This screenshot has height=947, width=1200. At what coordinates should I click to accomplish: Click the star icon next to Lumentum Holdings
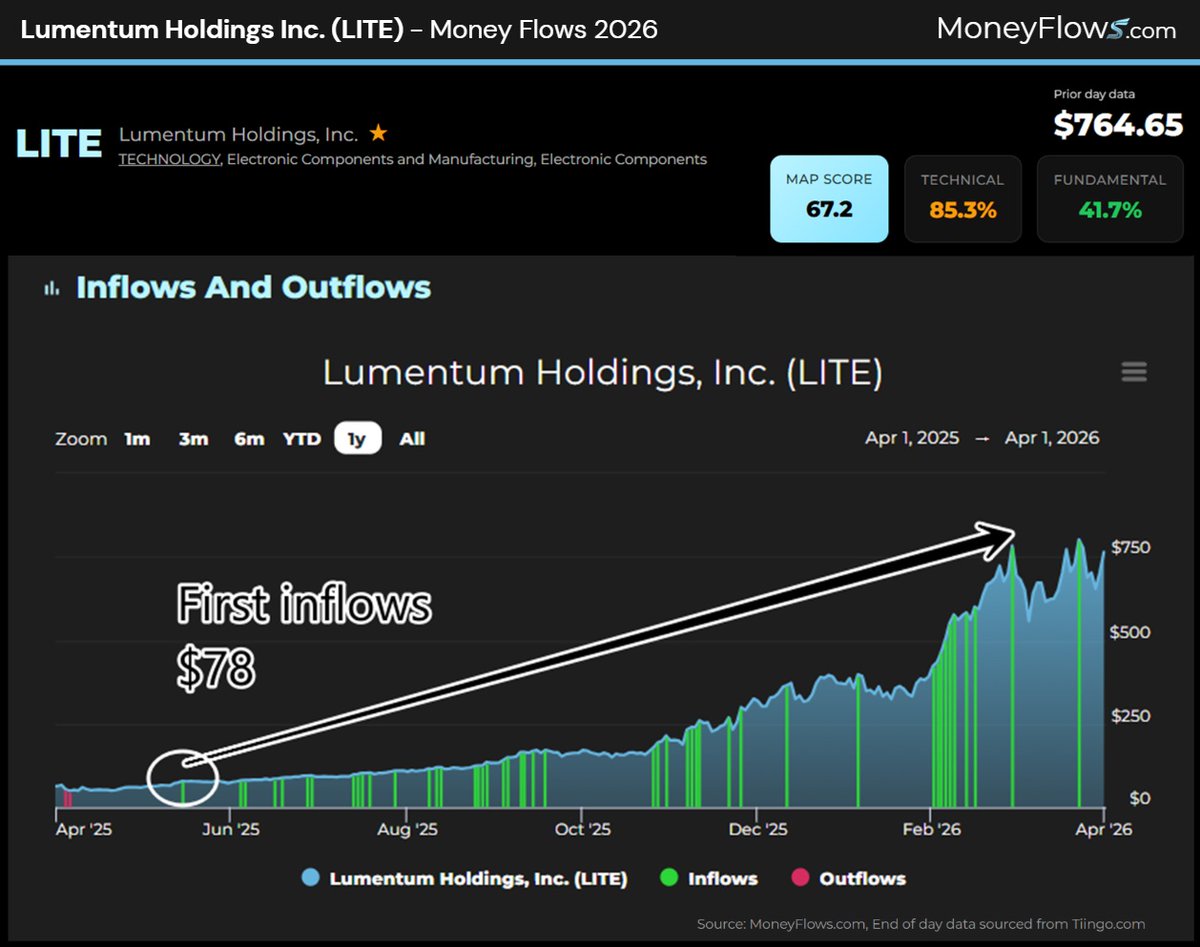[x=378, y=131]
